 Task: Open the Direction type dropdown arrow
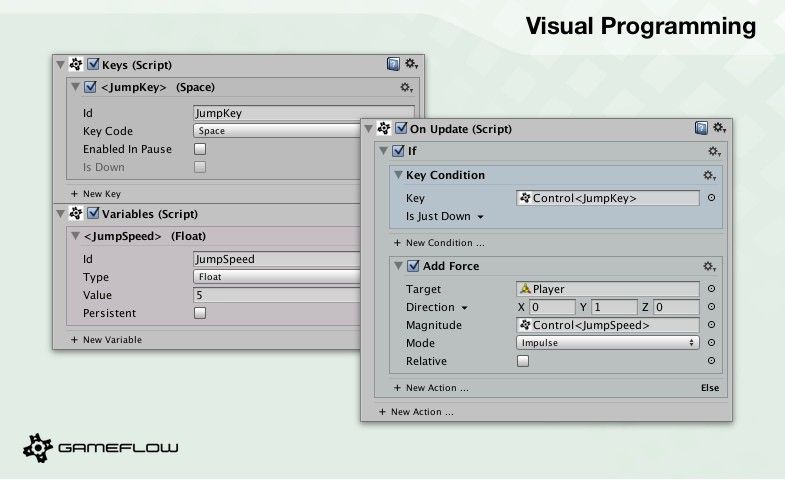tap(465, 308)
